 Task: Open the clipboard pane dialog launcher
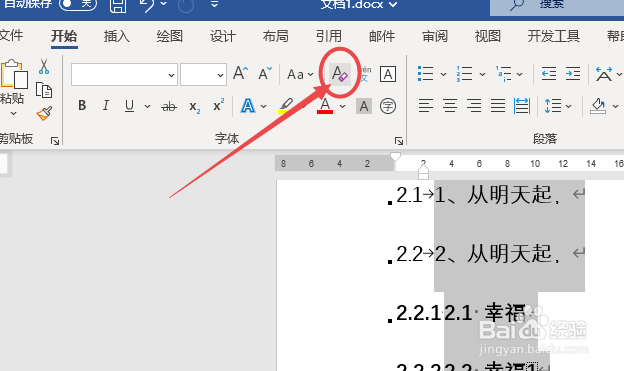[55, 141]
